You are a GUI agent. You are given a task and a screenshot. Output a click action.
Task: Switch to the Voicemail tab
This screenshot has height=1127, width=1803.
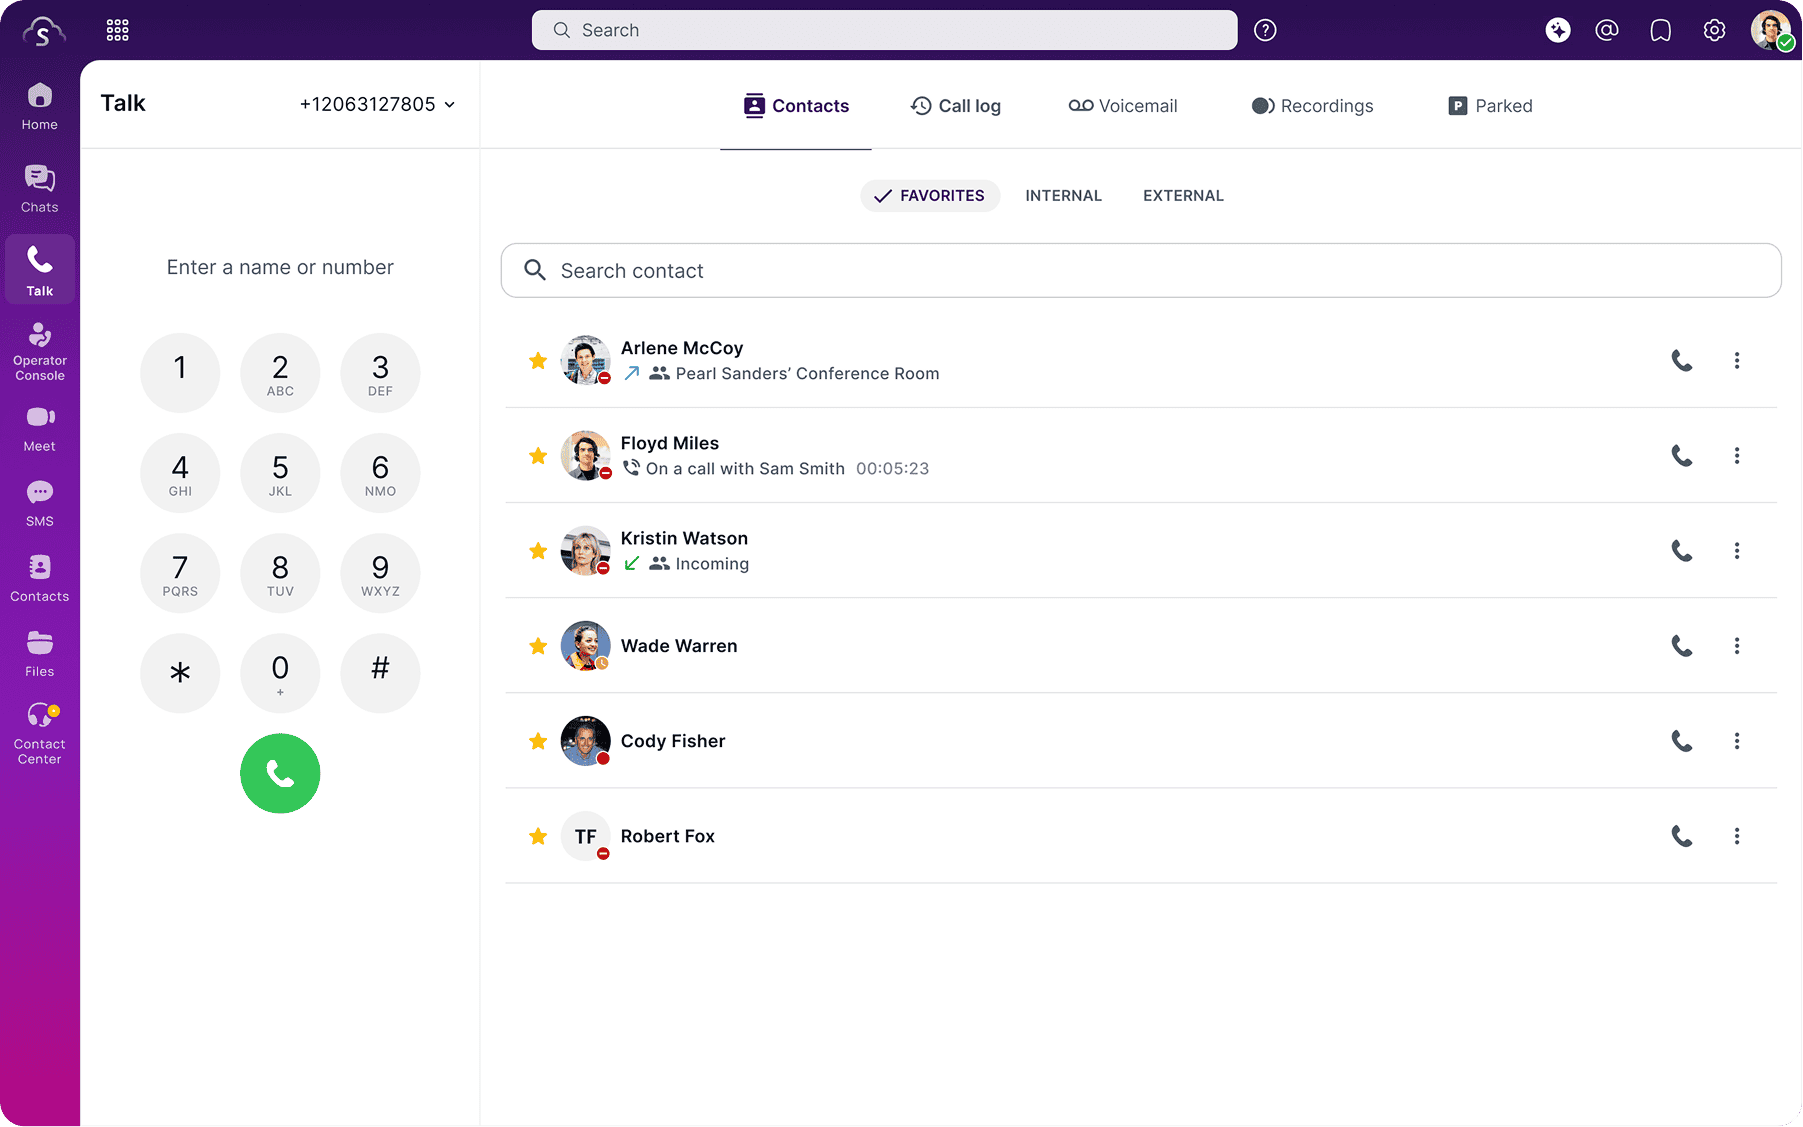(x=1122, y=106)
